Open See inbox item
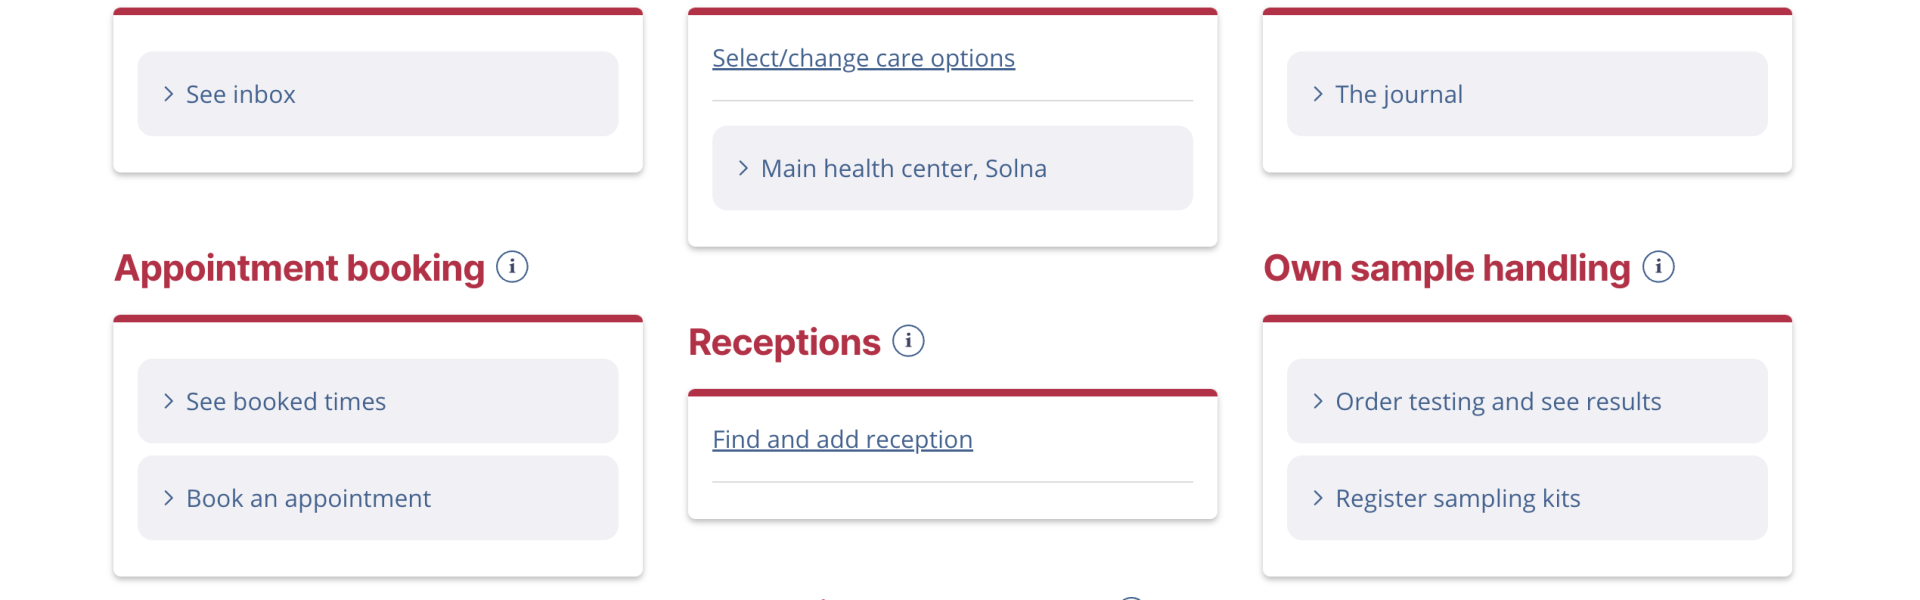 click(378, 94)
